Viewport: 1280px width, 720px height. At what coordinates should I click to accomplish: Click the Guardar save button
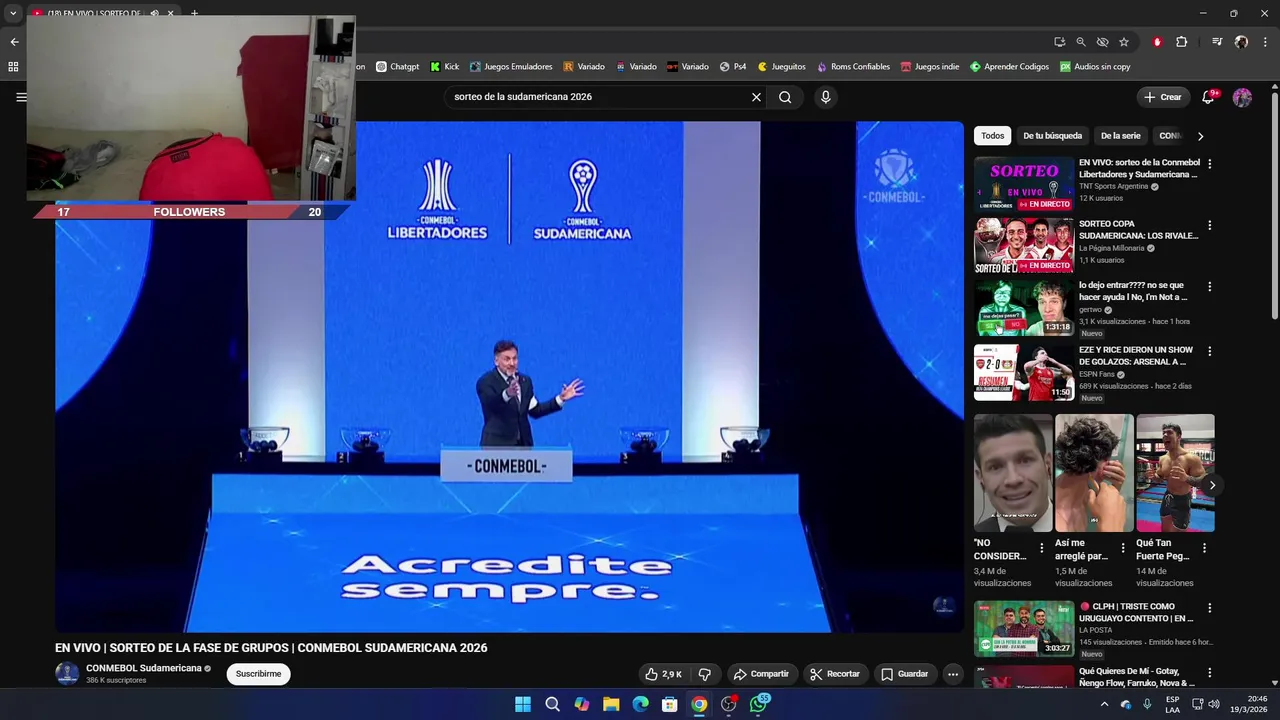904,674
